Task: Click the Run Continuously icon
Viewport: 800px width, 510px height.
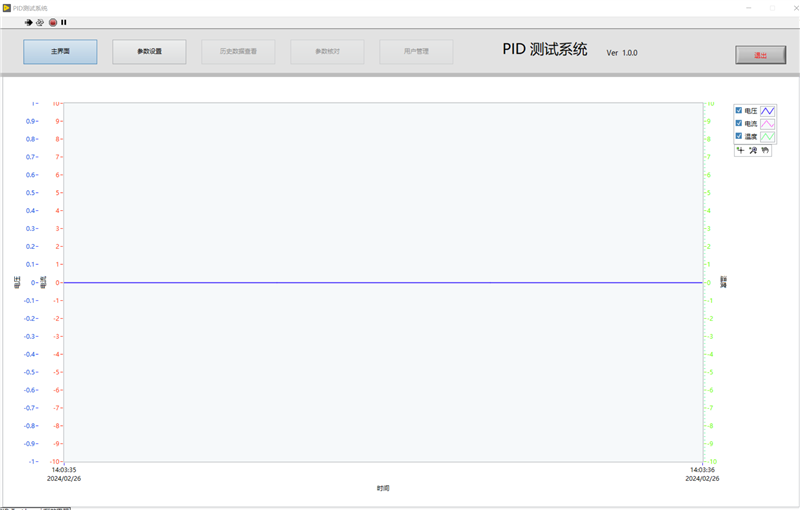Action: [40, 22]
